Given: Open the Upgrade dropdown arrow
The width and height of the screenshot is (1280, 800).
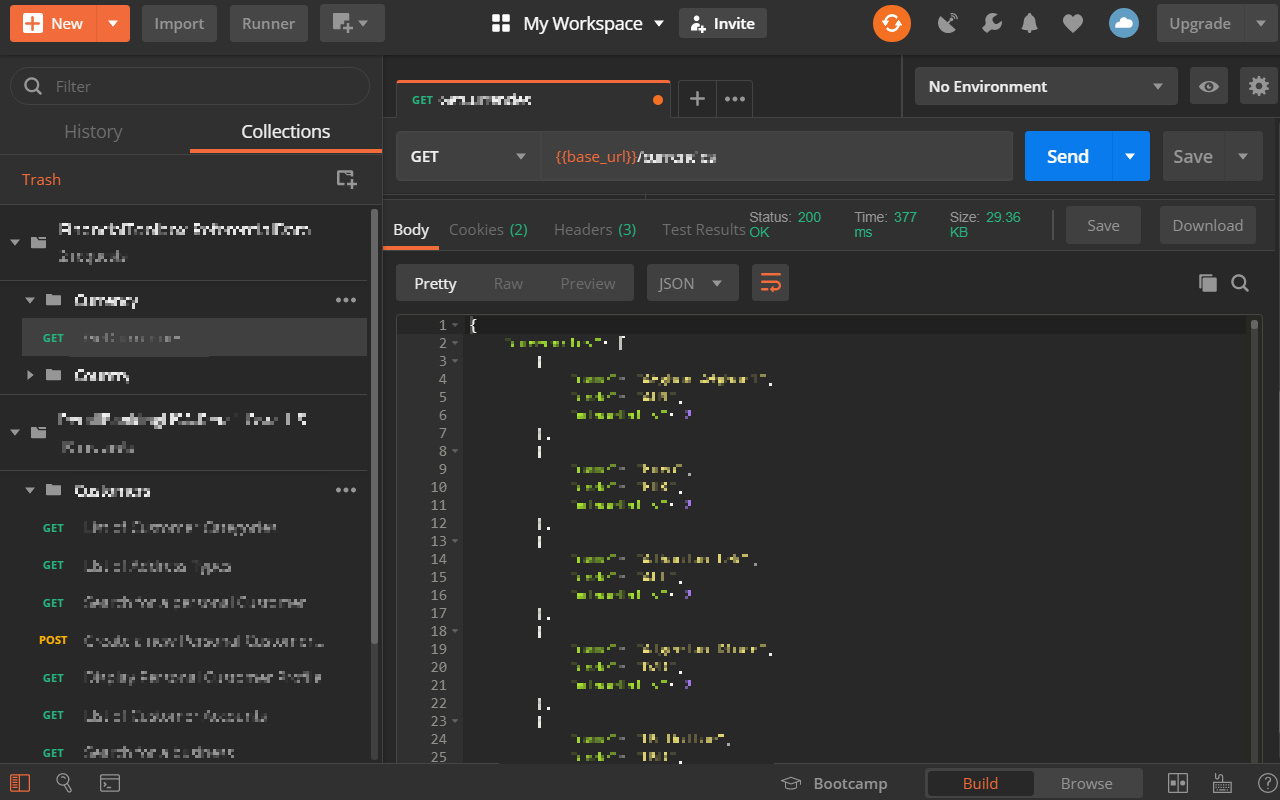Looking at the screenshot, I should point(1259,23).
